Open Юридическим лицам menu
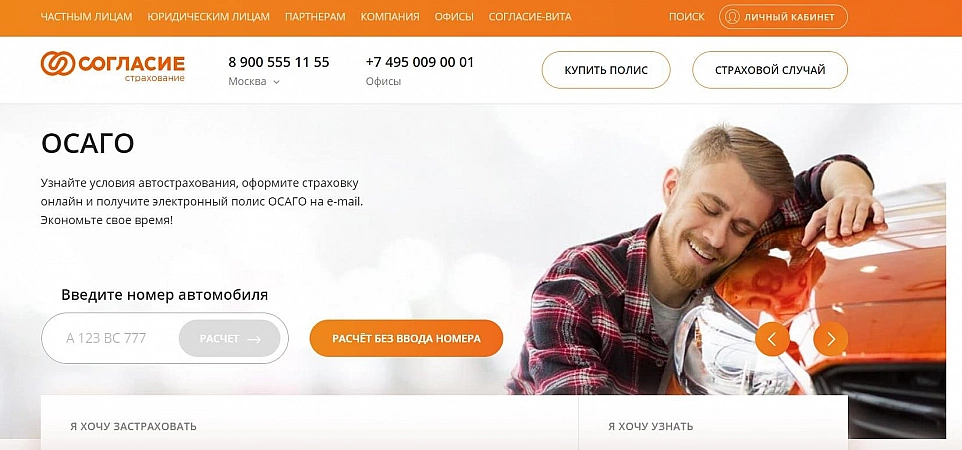Image resolution: width=962 pixels, height=450 pixels. (x=209, y=17)
